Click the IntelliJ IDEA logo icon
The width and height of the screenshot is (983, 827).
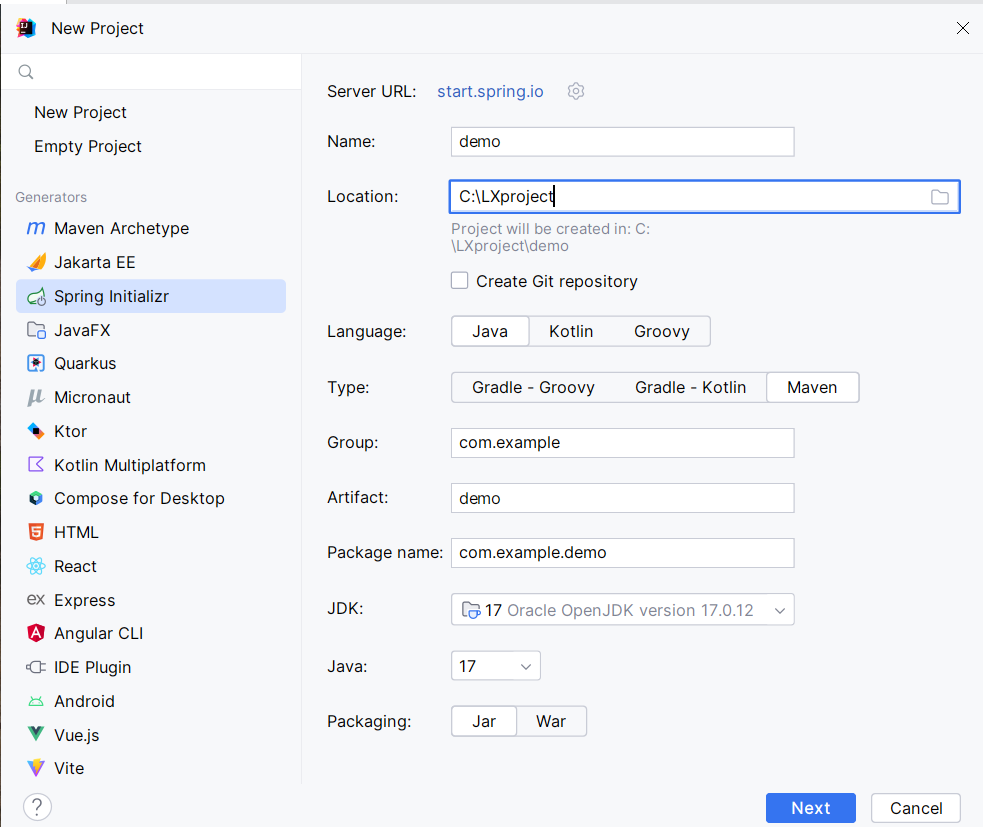point(26,28)
